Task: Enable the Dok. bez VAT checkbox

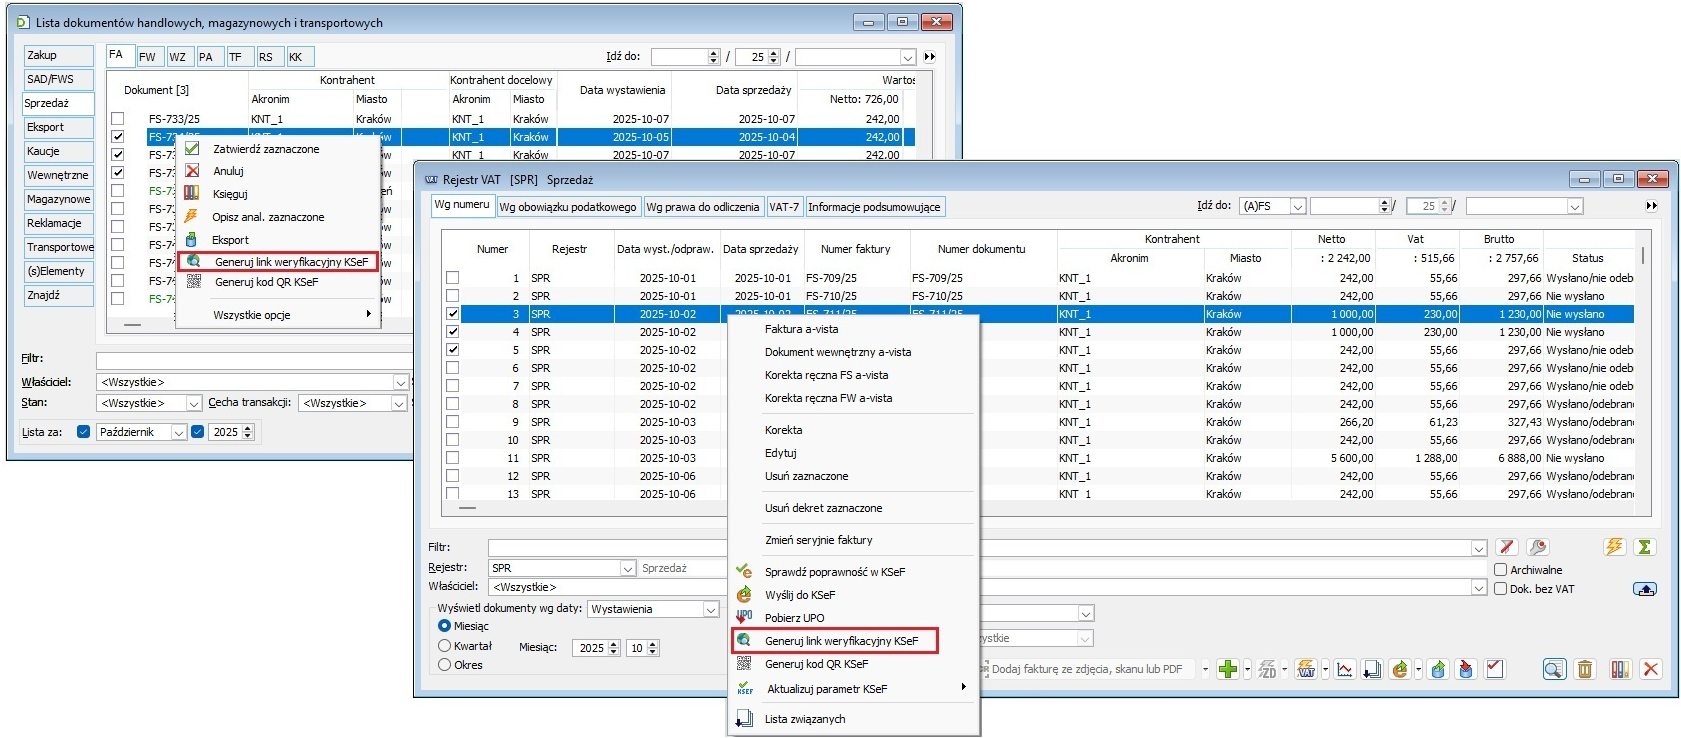Action: point(1500,589)
